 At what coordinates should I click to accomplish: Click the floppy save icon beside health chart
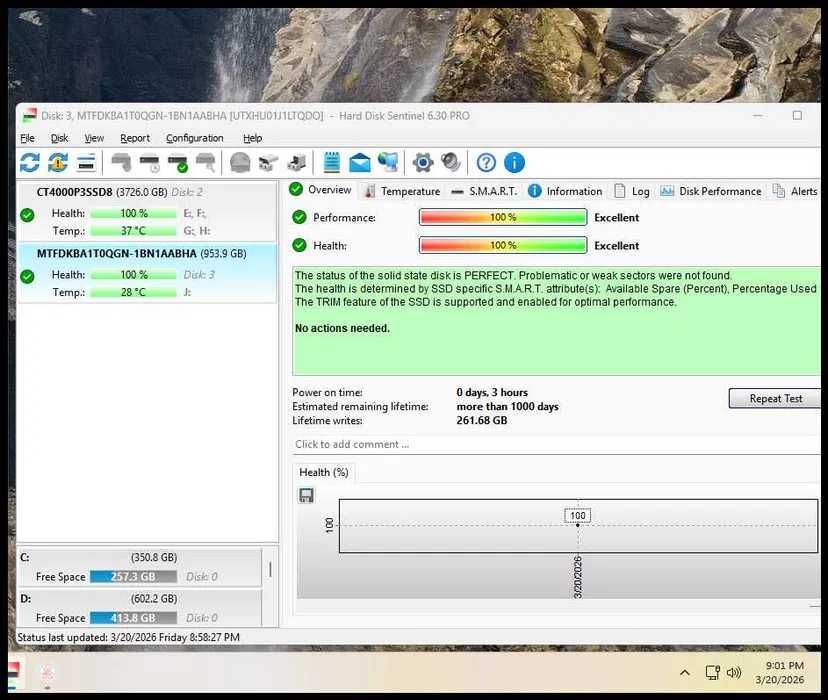(306, 495)
